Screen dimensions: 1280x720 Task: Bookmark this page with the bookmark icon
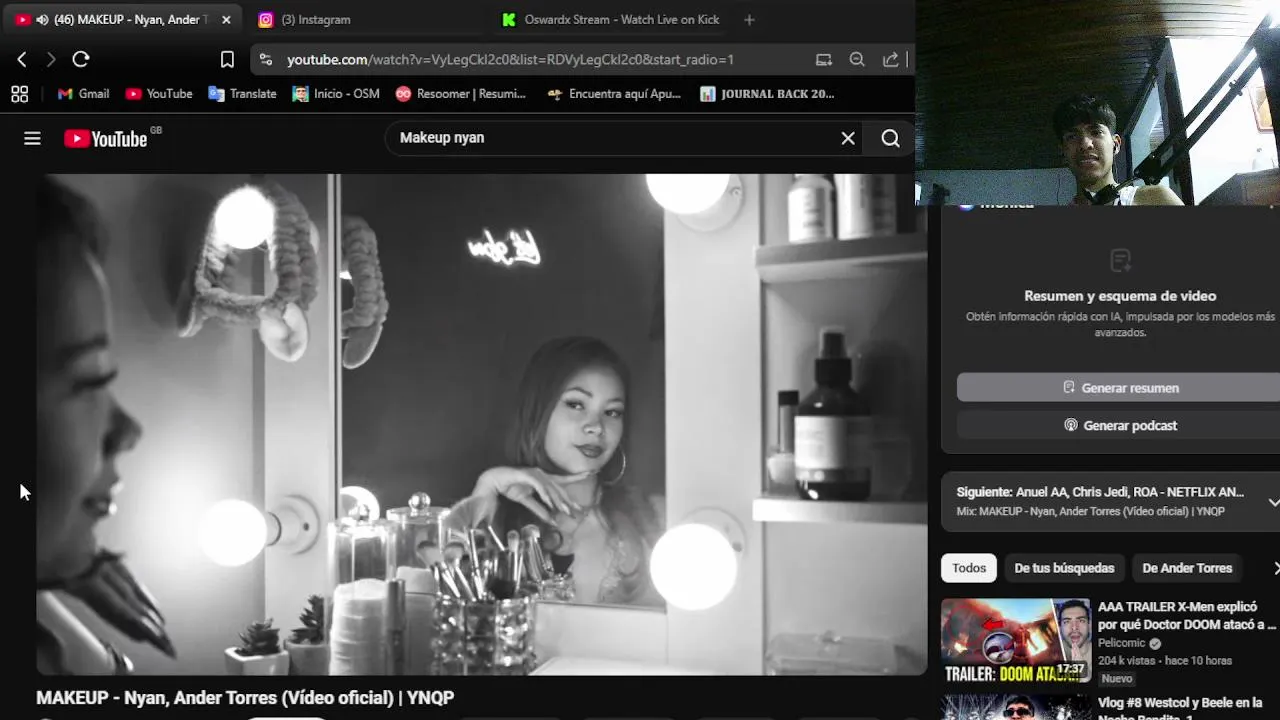(227, 60)
